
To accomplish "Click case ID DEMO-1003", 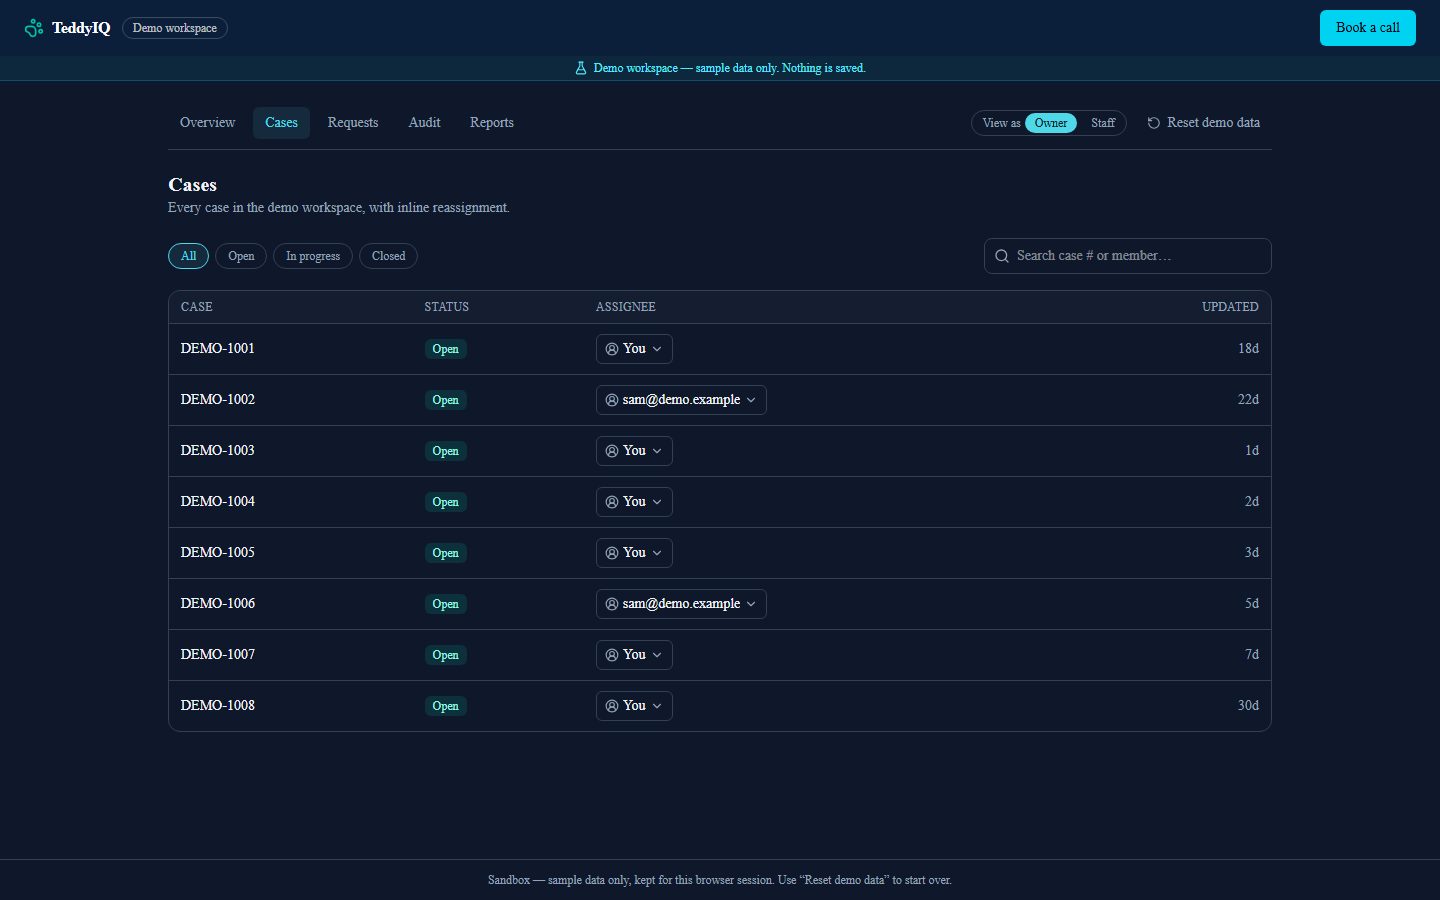I will 218,451.
